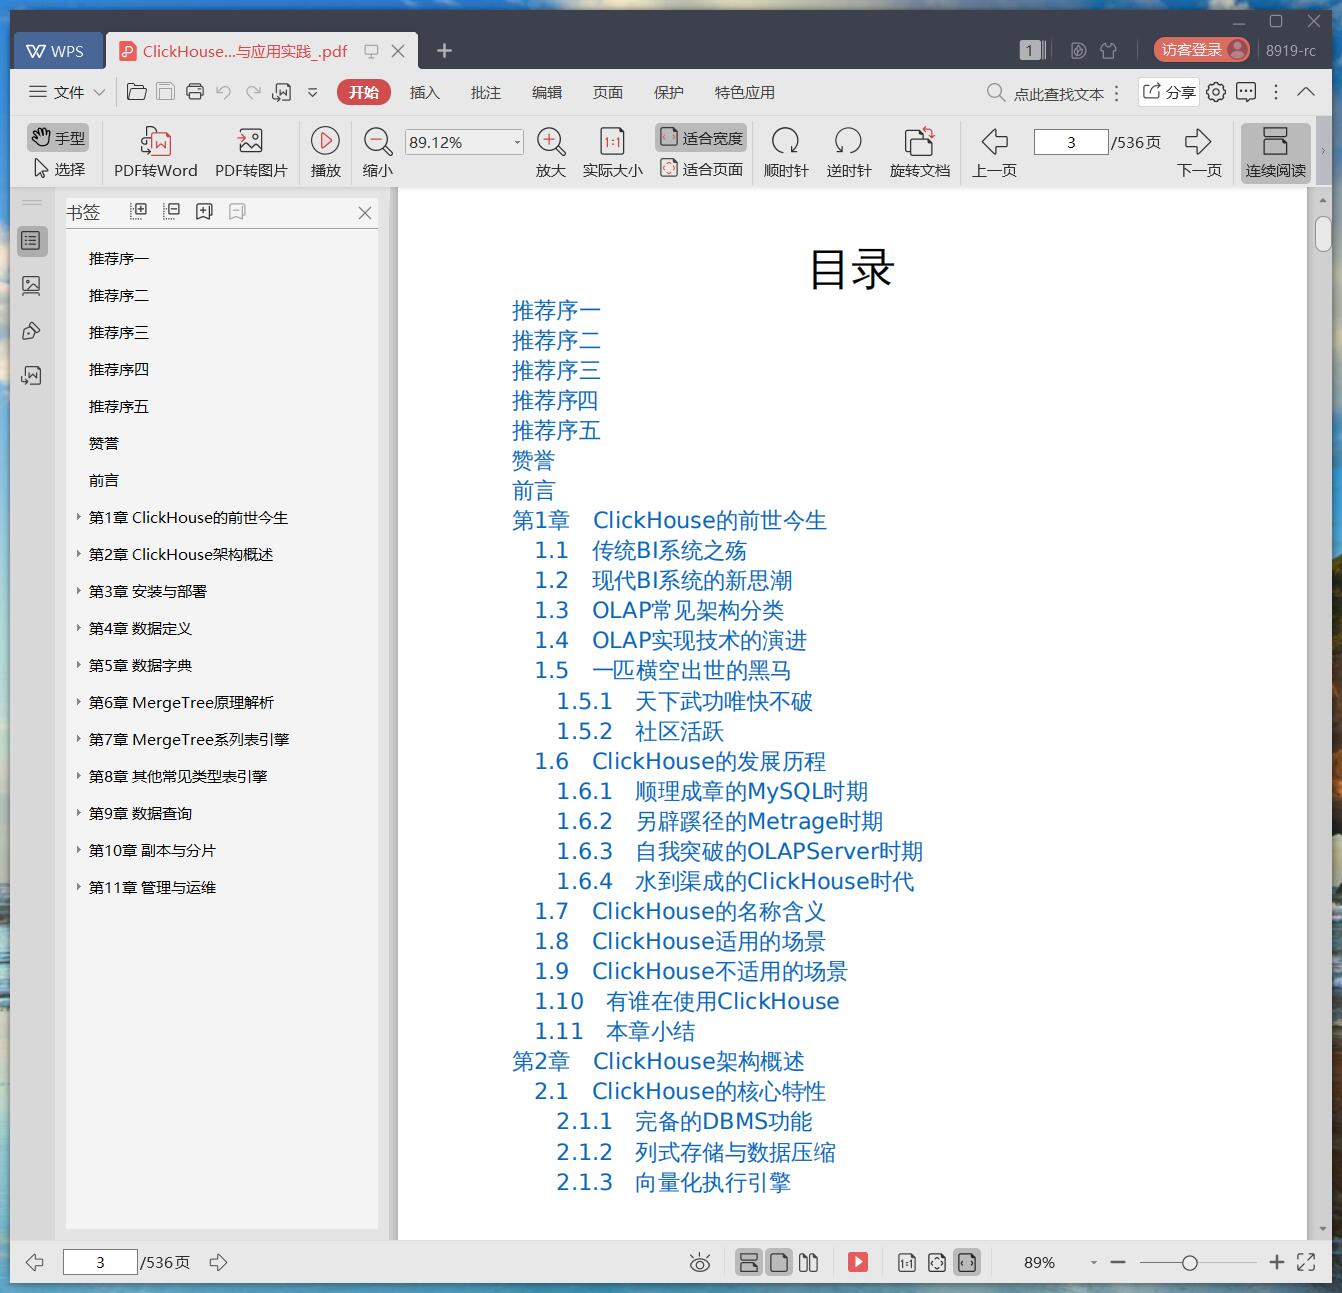Image resolution: width=1342 pixels, height=1293 pixels.
Task: Convert PDF to image
Action: tap(251, 153)
